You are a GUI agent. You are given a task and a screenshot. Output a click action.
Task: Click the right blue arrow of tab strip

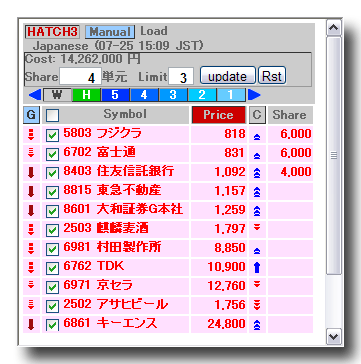[254, 95]
